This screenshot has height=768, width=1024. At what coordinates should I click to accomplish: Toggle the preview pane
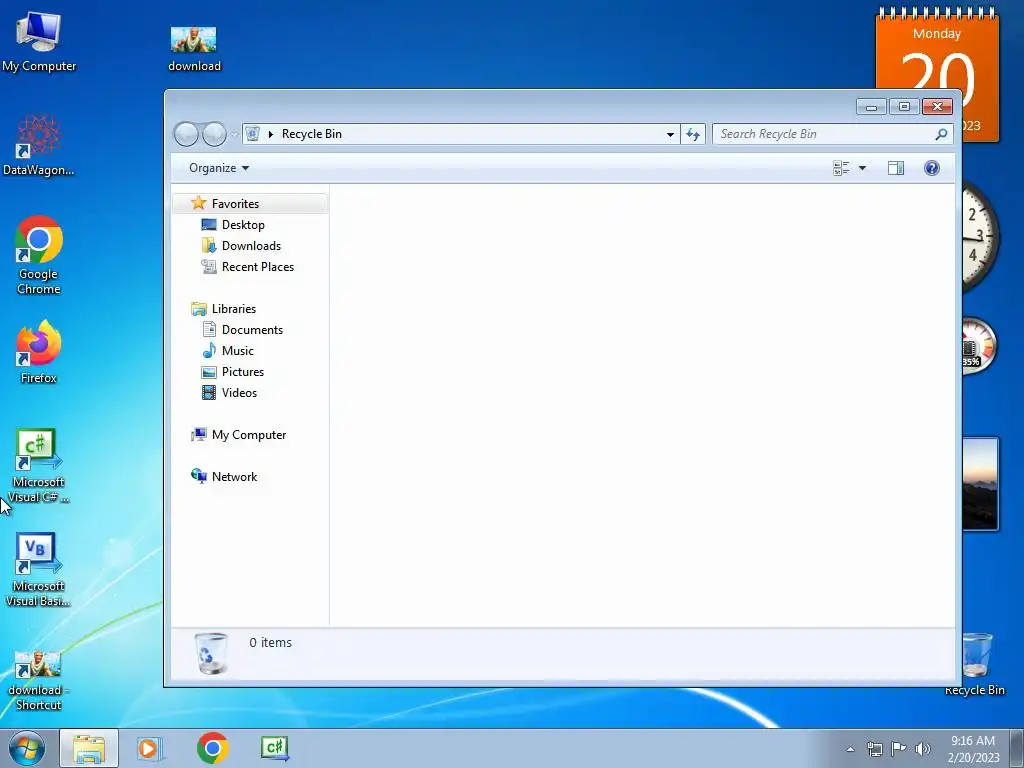pos(896,168)
